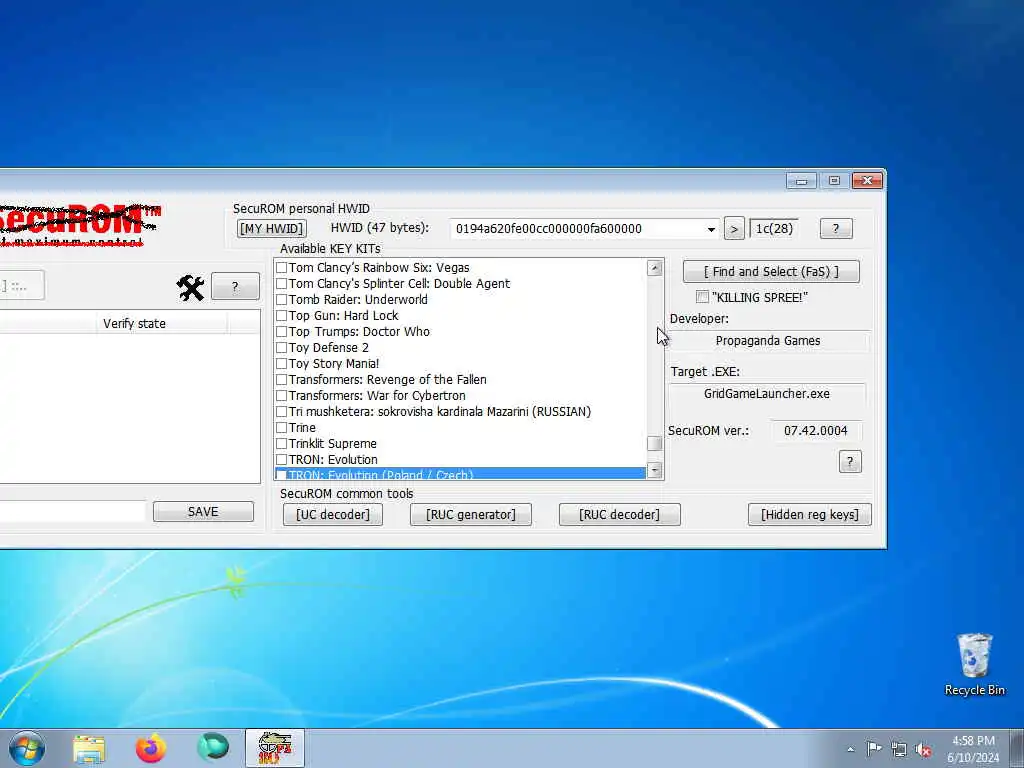Click the > button next to HWID
Image resolution: width=1024 pixels, height=768 pixels.
734,229
